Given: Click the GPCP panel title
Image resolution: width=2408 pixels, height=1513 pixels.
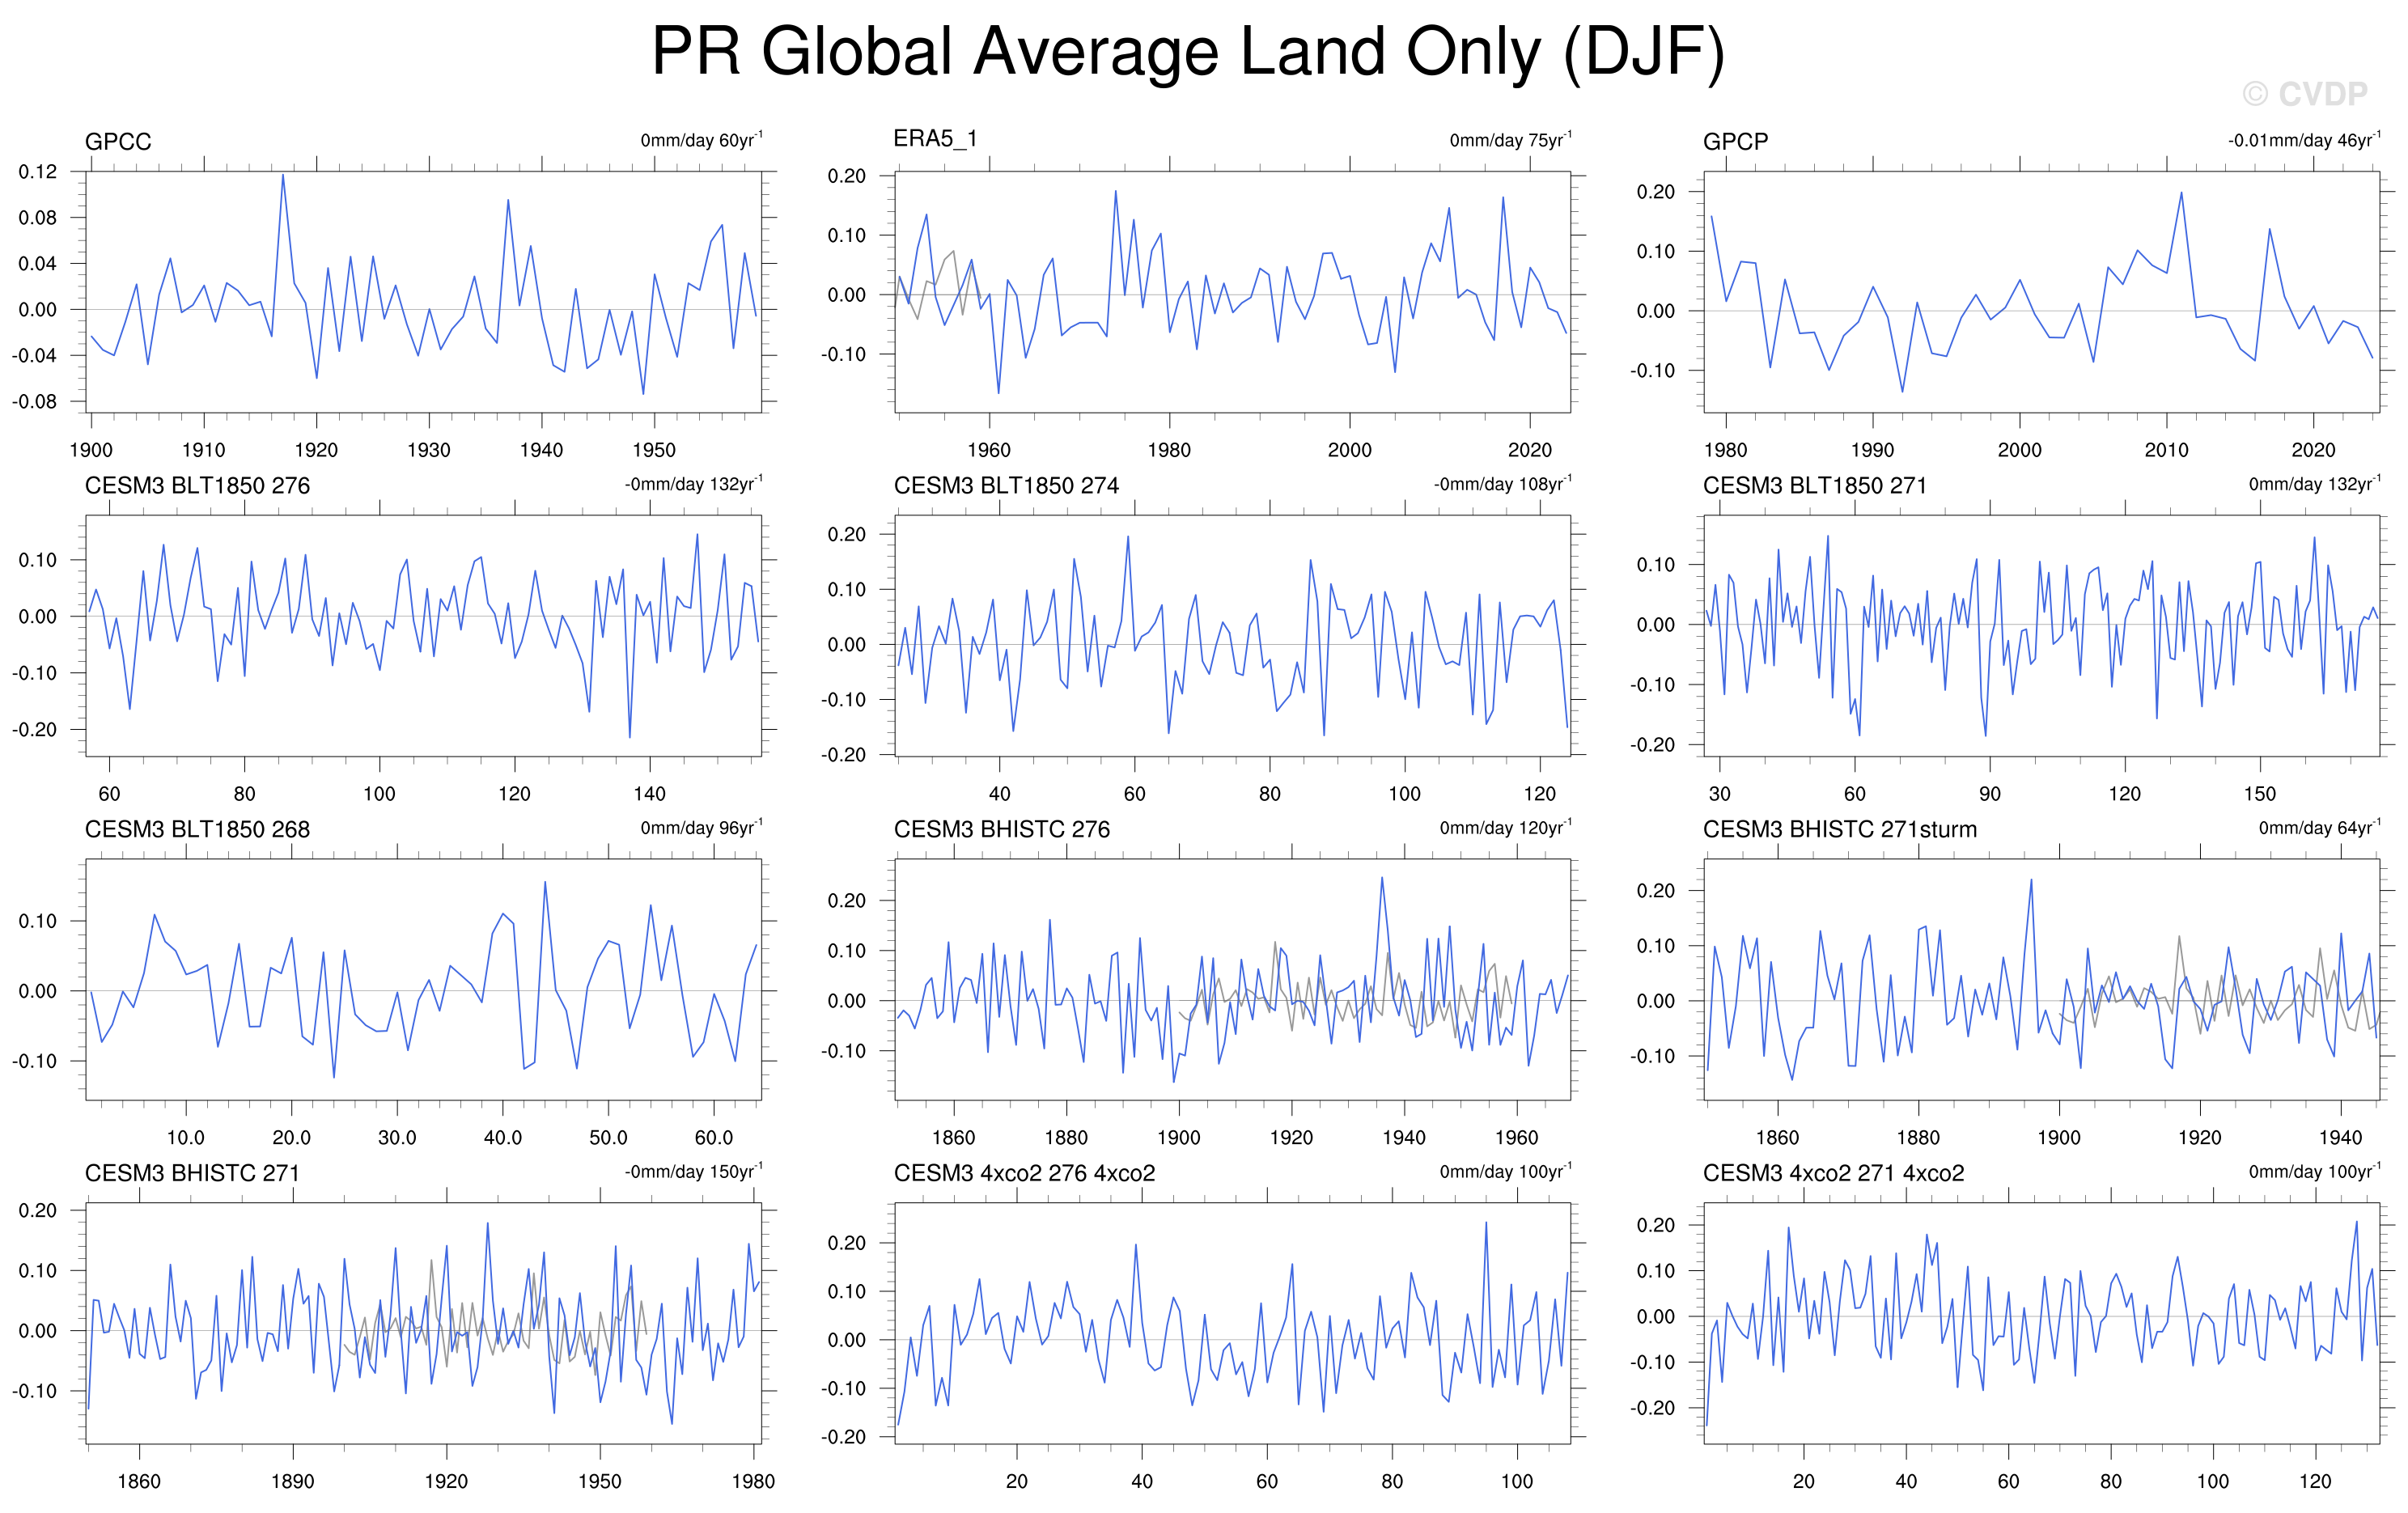Looking at the screenshot, I should (x=1735, y=142).
